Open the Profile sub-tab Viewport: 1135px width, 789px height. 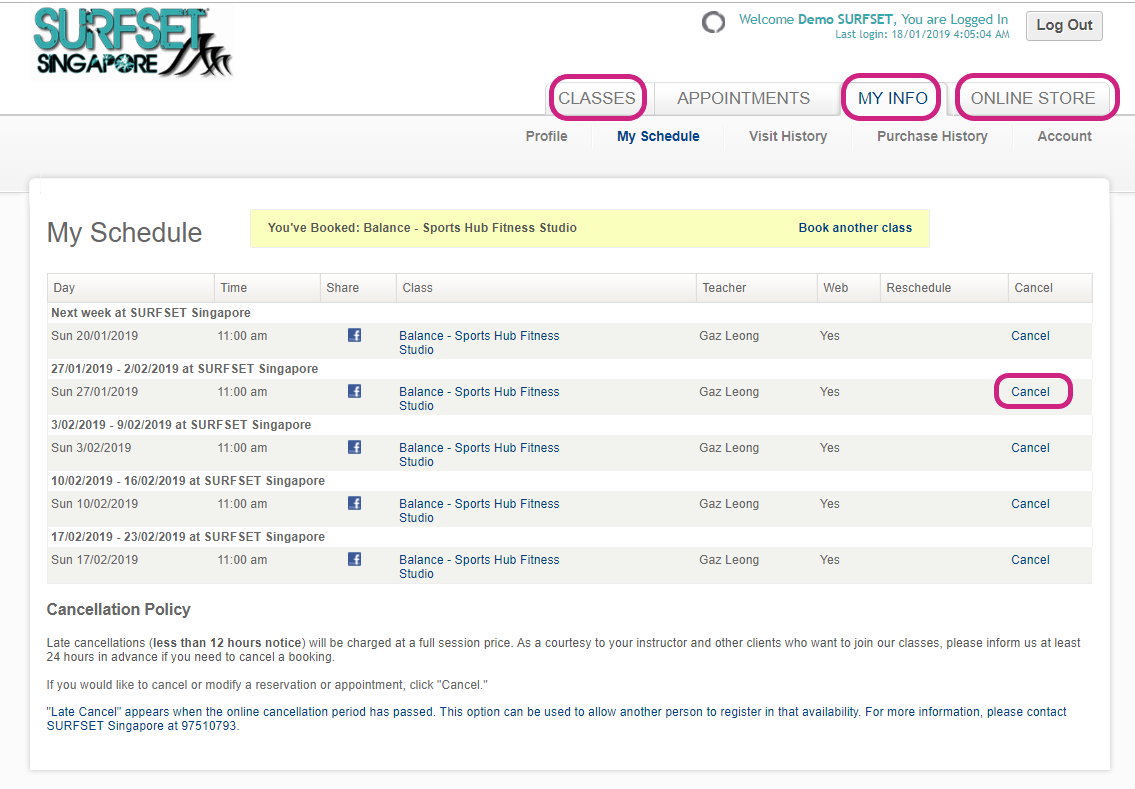click(547, 136)
